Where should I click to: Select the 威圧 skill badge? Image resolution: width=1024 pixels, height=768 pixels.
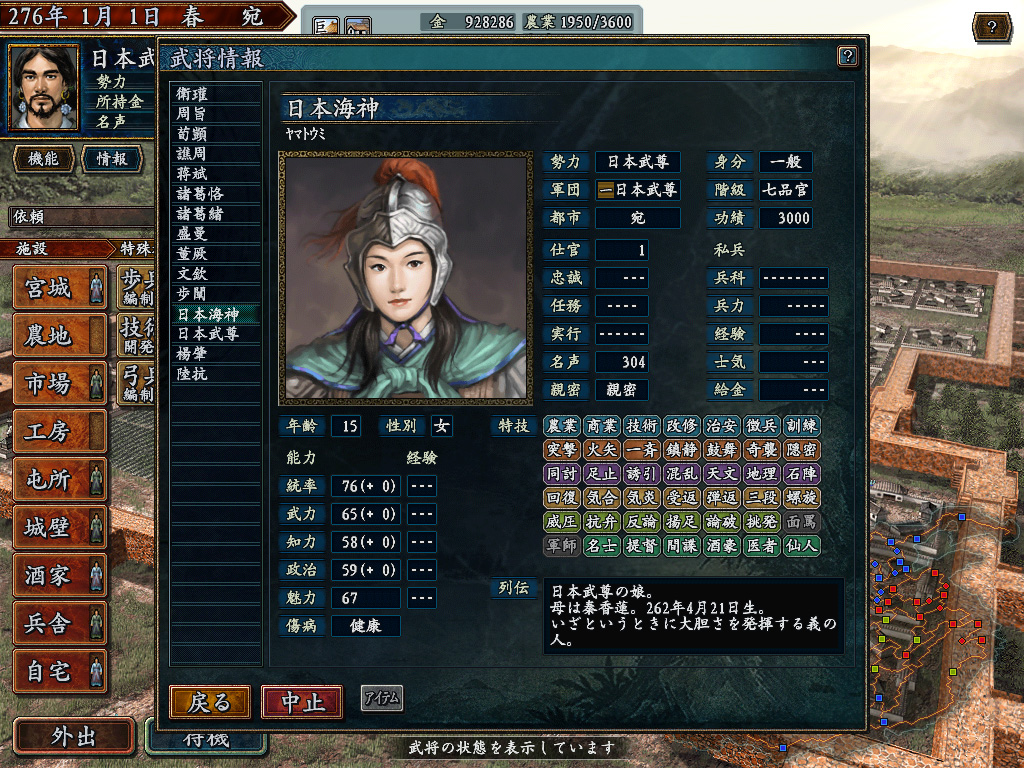[562, 521]
